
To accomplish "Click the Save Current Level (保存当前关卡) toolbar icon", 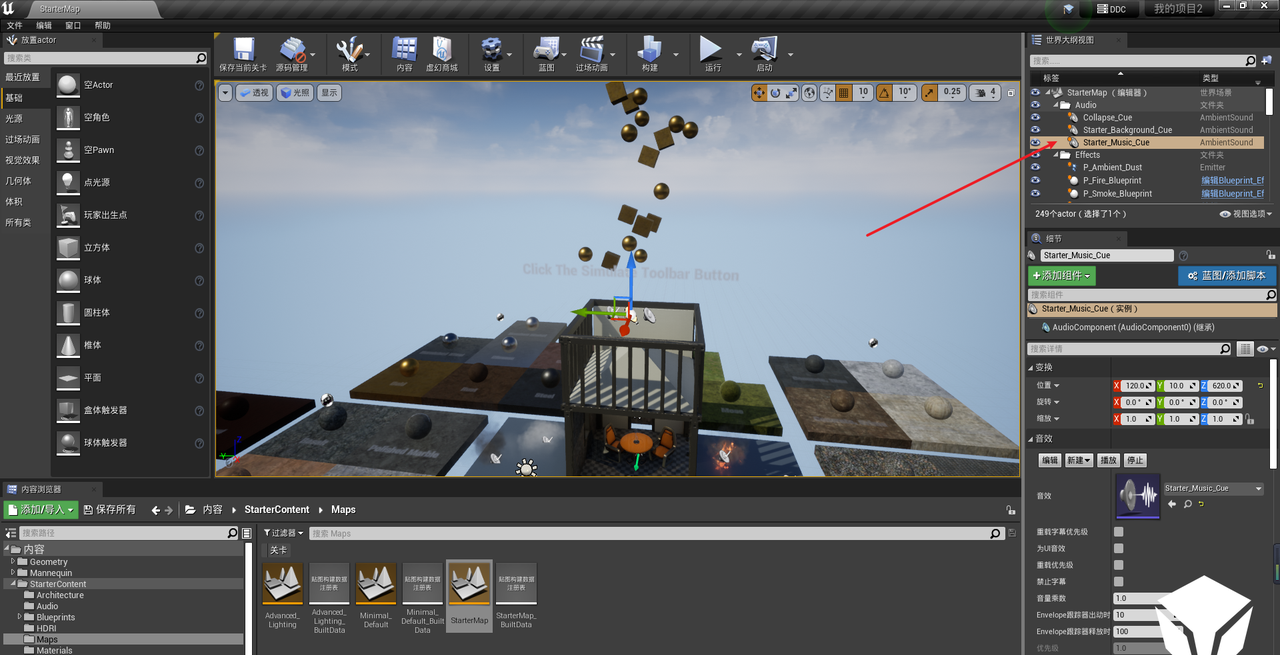I will (243, 52).
